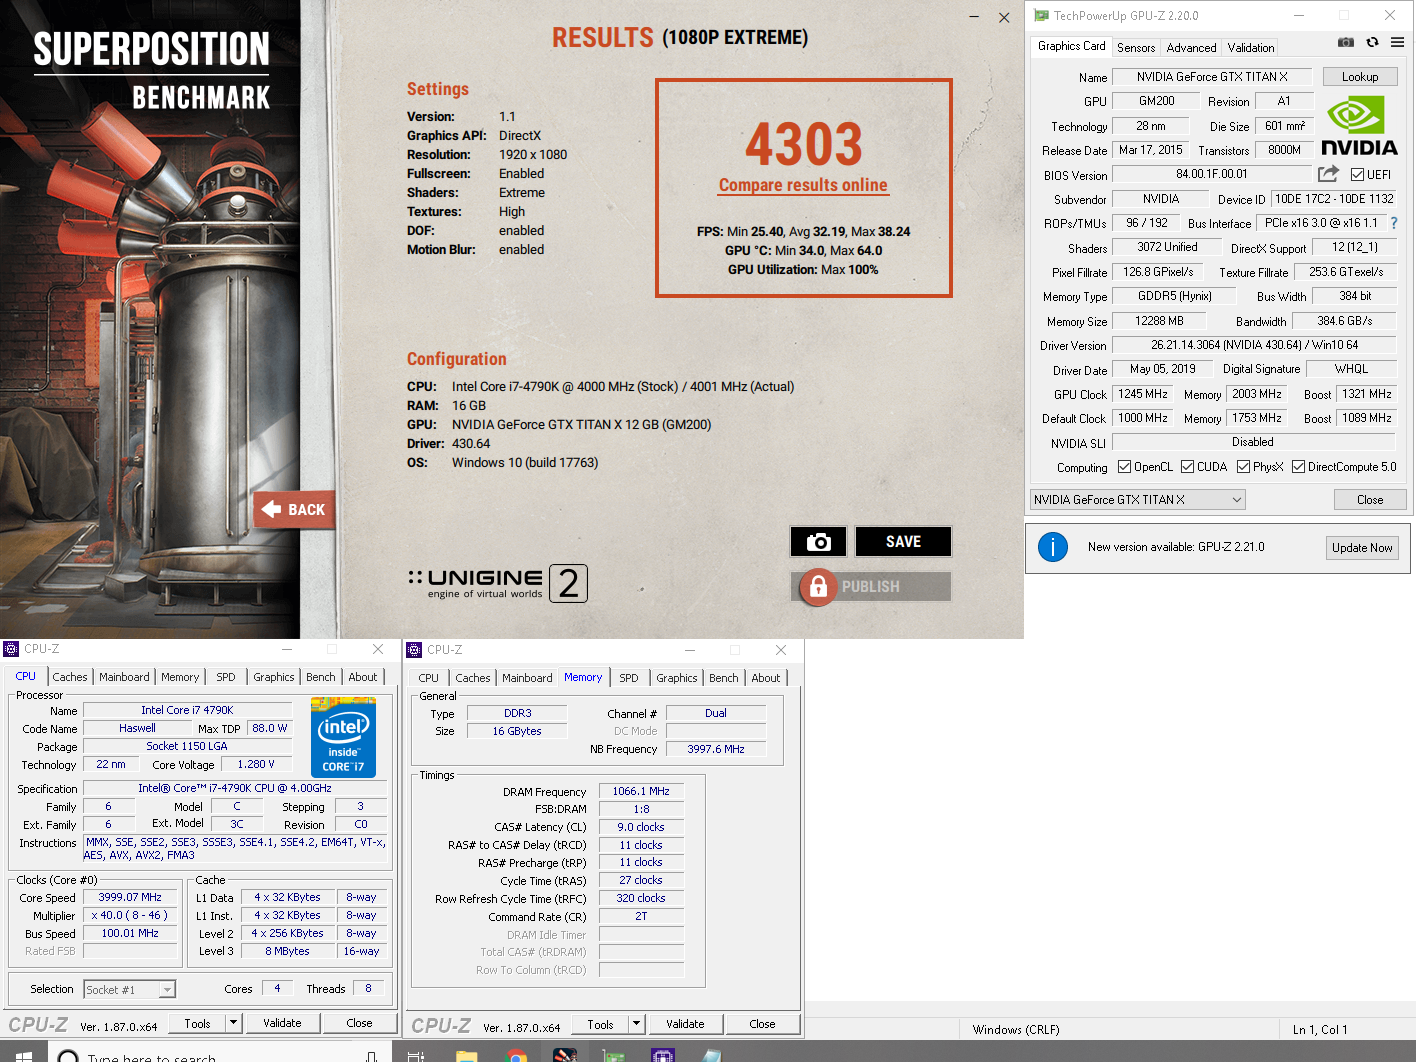Screen dimensions: 1416x1062
Task: Click the SAVE button in Superposition
Action: (x=903, y=542)
